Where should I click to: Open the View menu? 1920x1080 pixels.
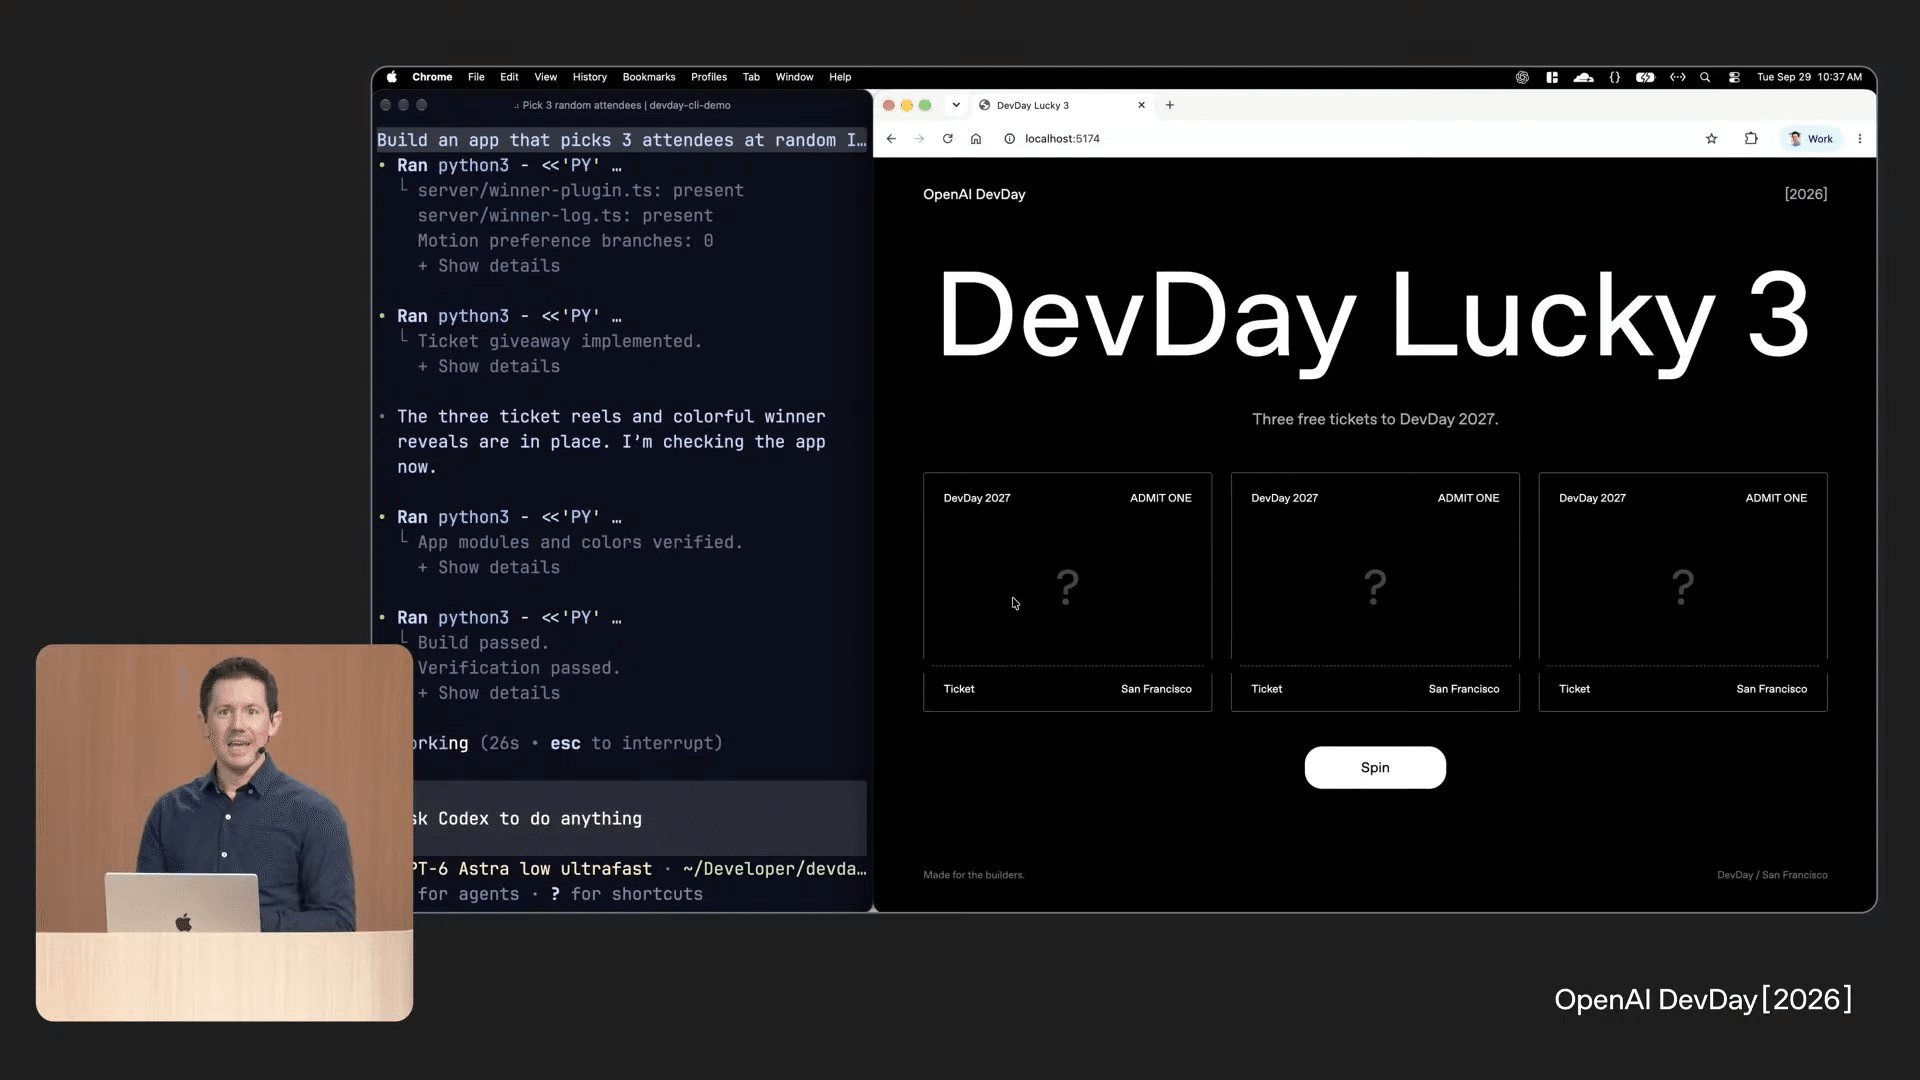(x=545, y=77)
